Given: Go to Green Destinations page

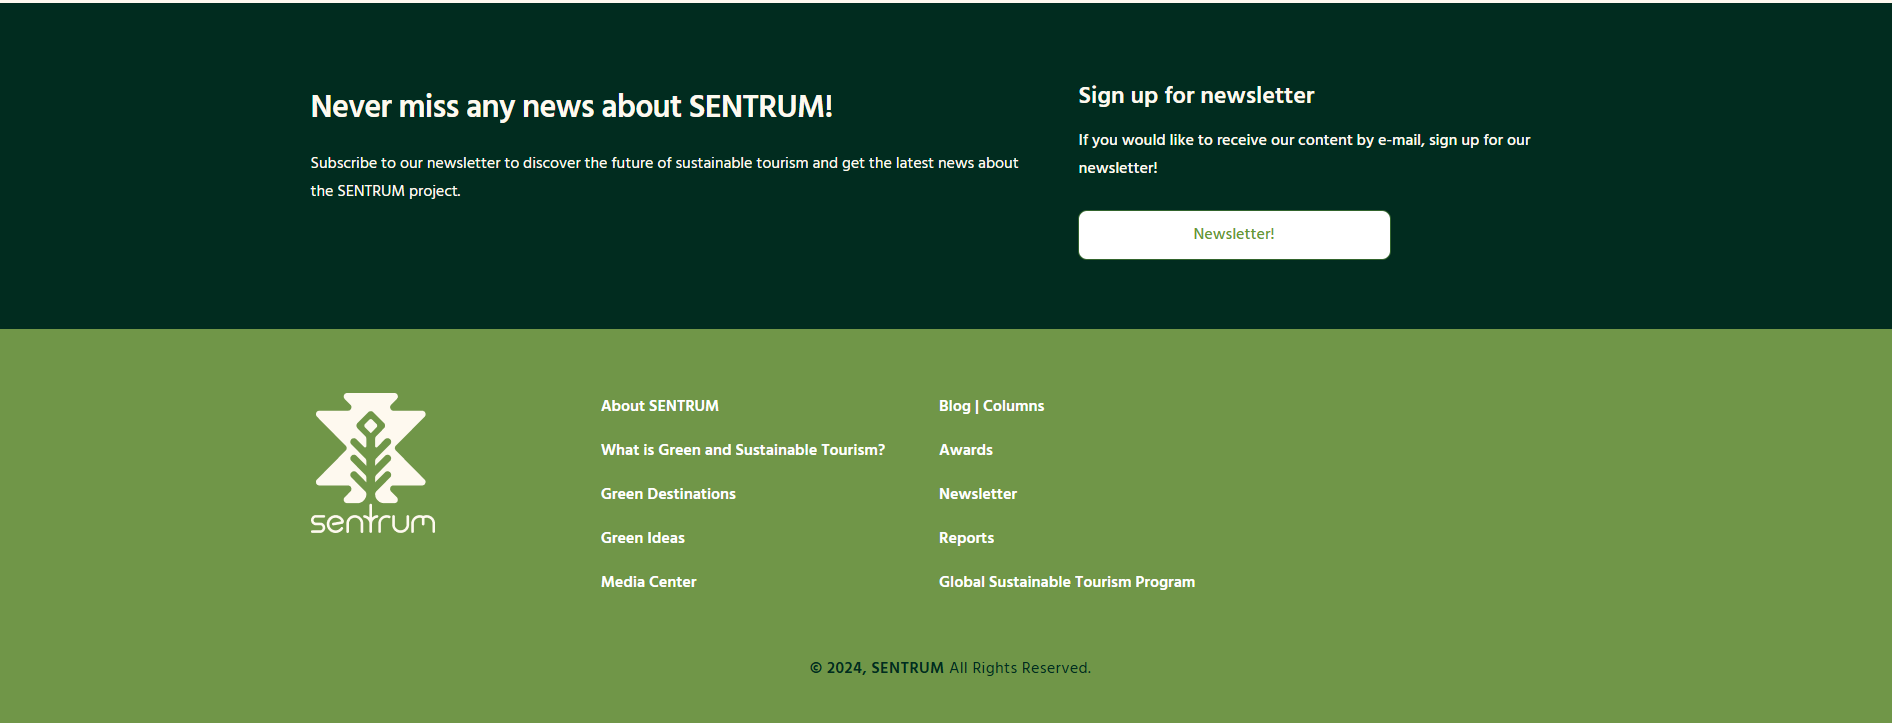Looking at the screenshot, I should coord(668,494).
